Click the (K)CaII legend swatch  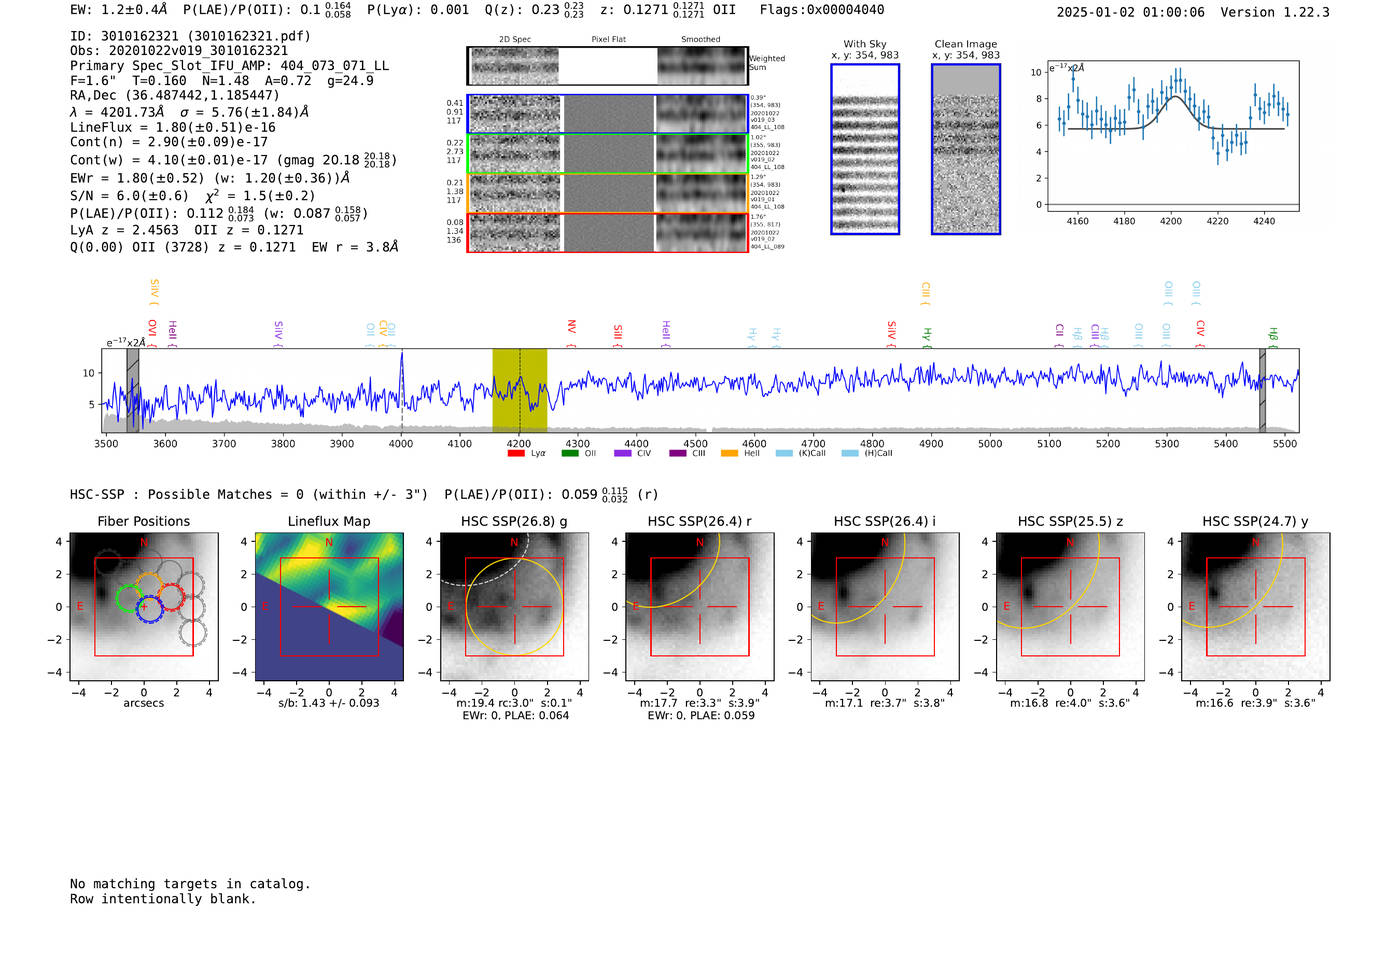tap(784, 454)
